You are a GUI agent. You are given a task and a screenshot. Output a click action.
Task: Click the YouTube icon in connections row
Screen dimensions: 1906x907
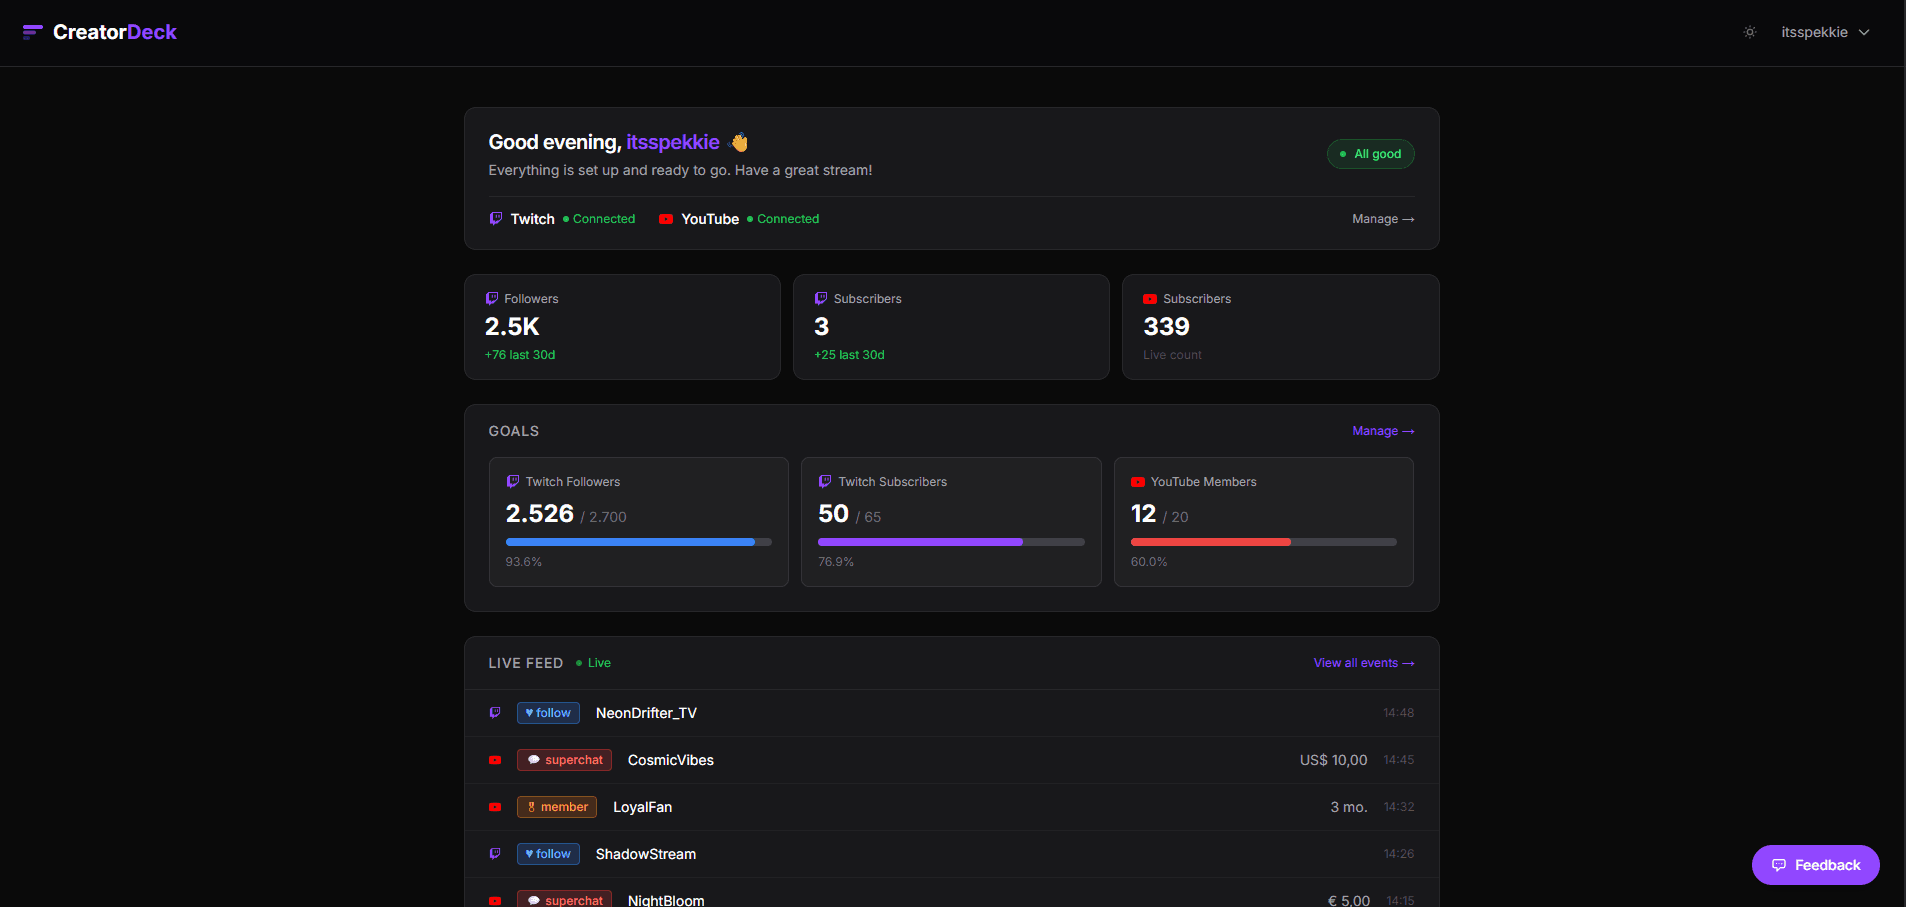(666, 219)
